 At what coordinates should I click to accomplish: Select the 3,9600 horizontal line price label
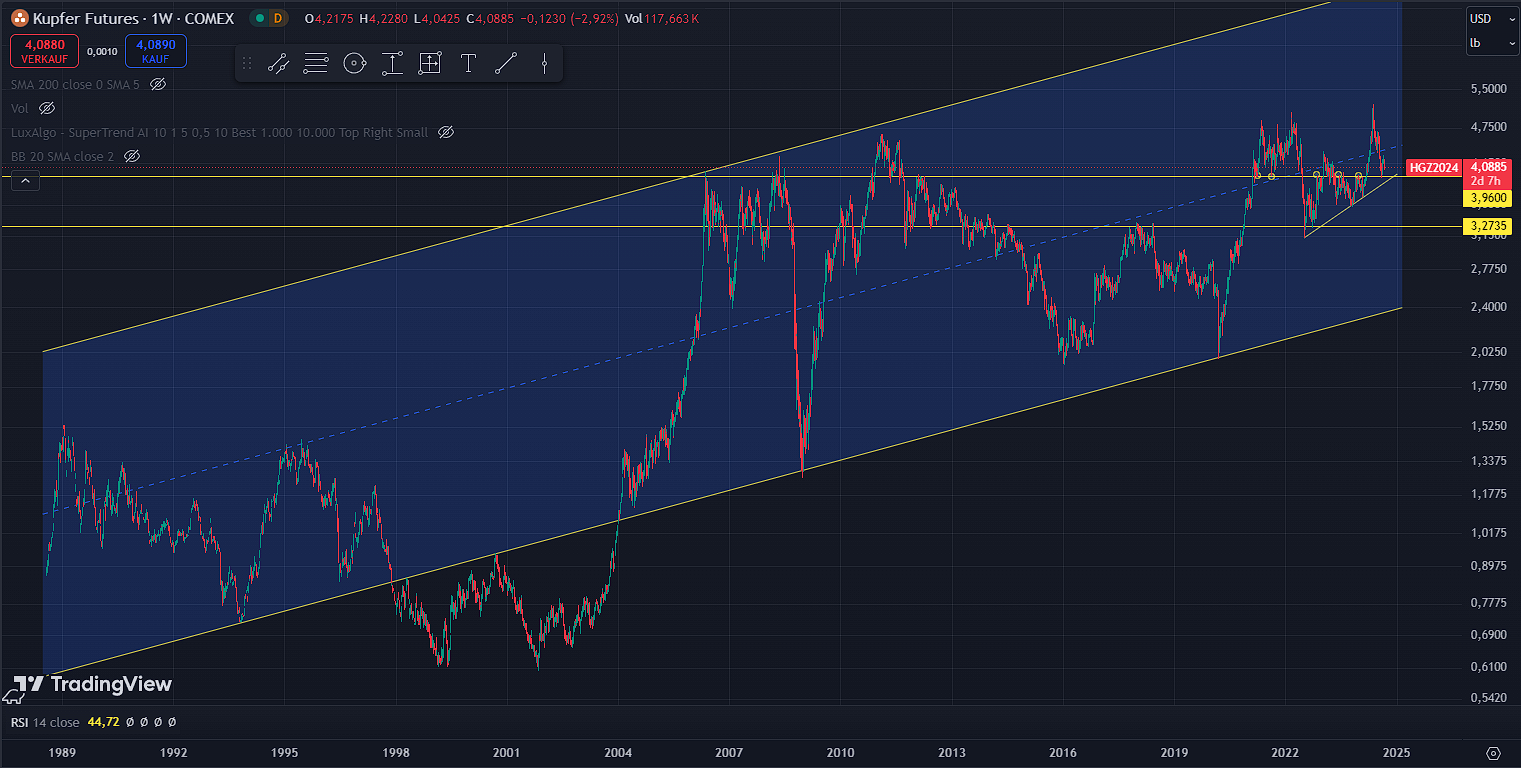click(x=1486, y=198)
